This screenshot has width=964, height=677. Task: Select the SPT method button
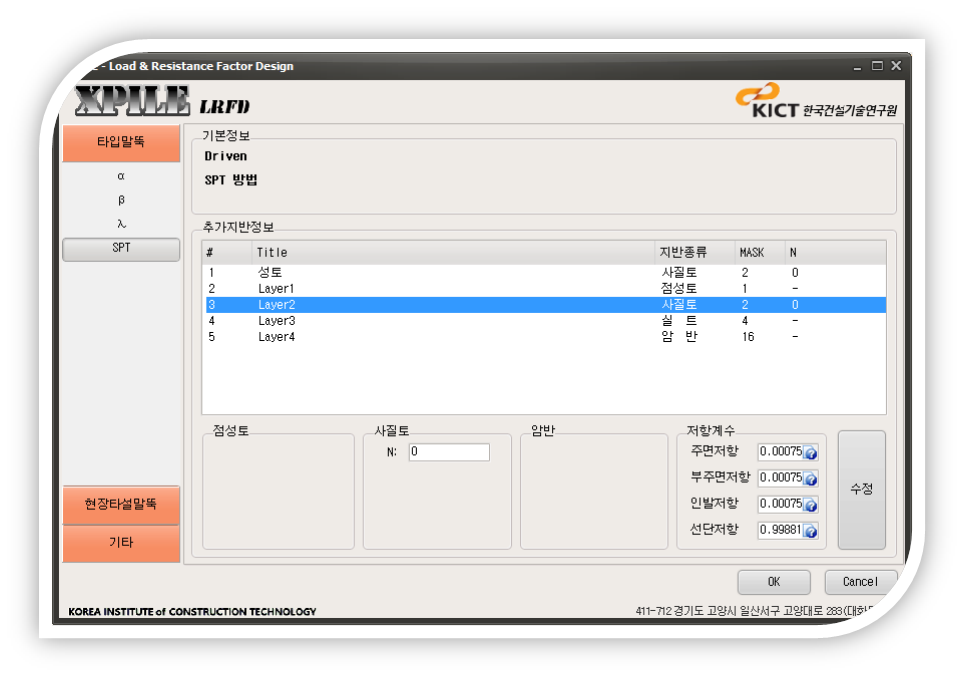[x=121, y=249]
